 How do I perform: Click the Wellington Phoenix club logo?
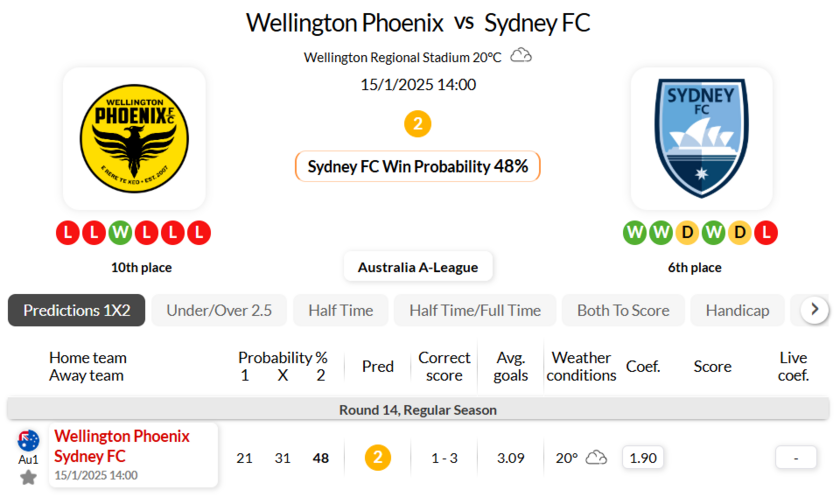134,138
